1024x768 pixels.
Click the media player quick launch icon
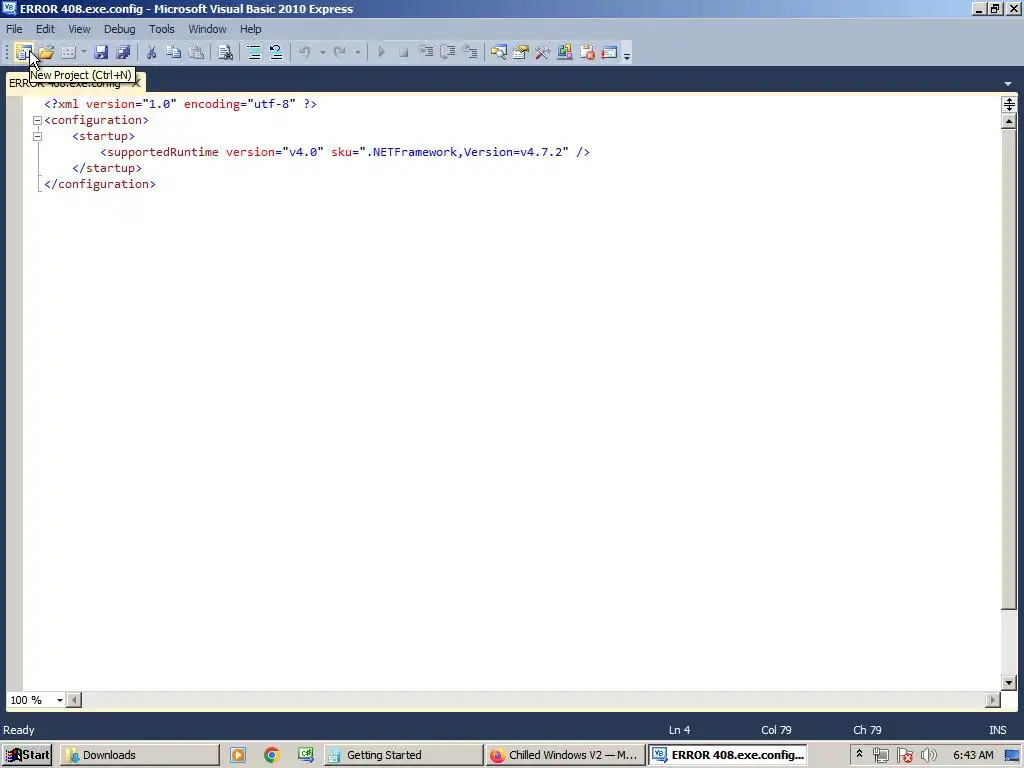pos(238,755)
